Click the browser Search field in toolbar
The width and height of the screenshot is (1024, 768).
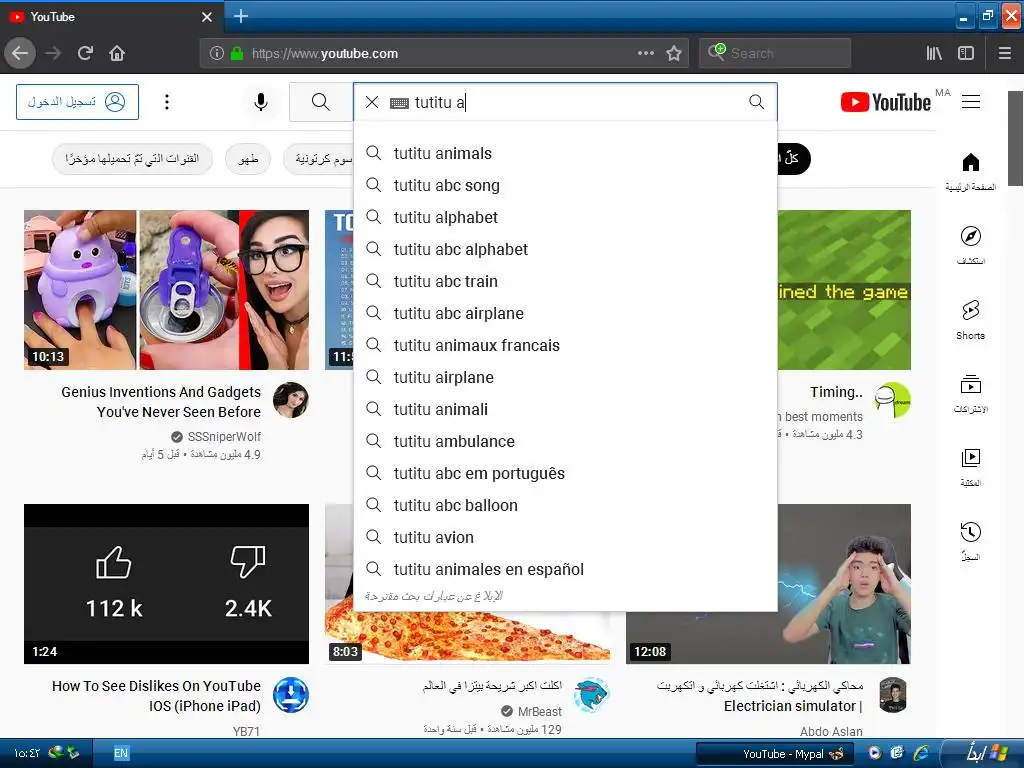(x=775, y=53)
